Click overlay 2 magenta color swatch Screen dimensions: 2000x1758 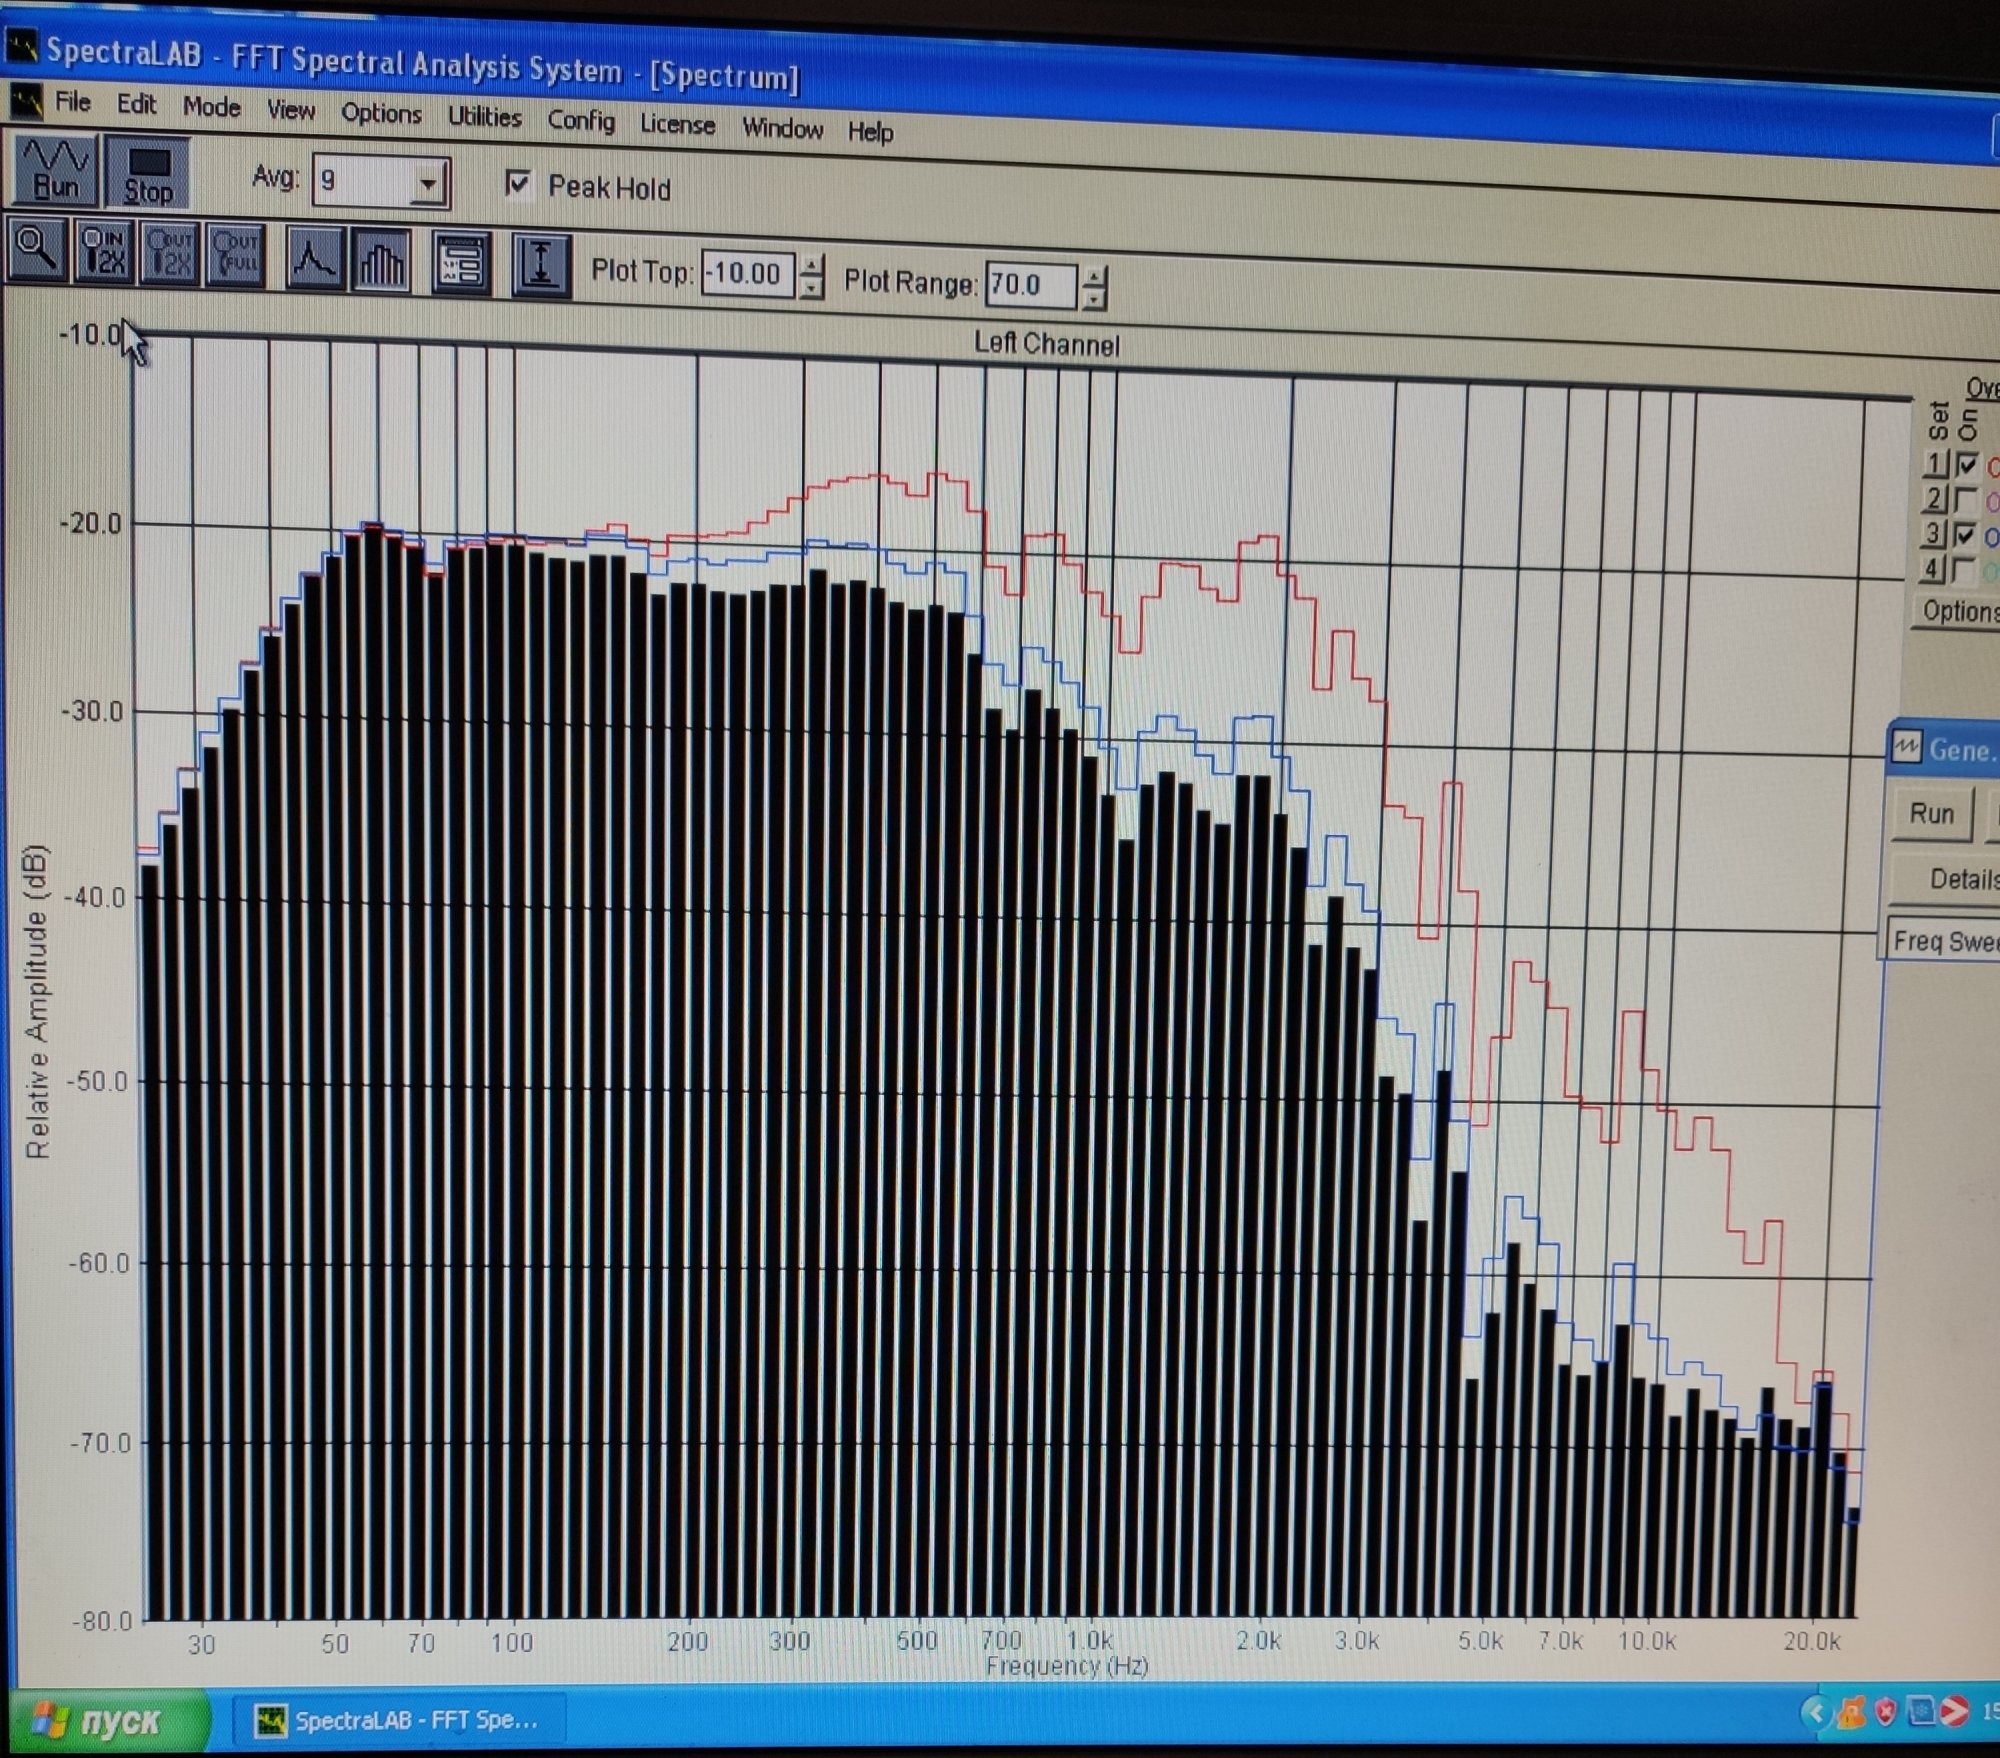1991,502
